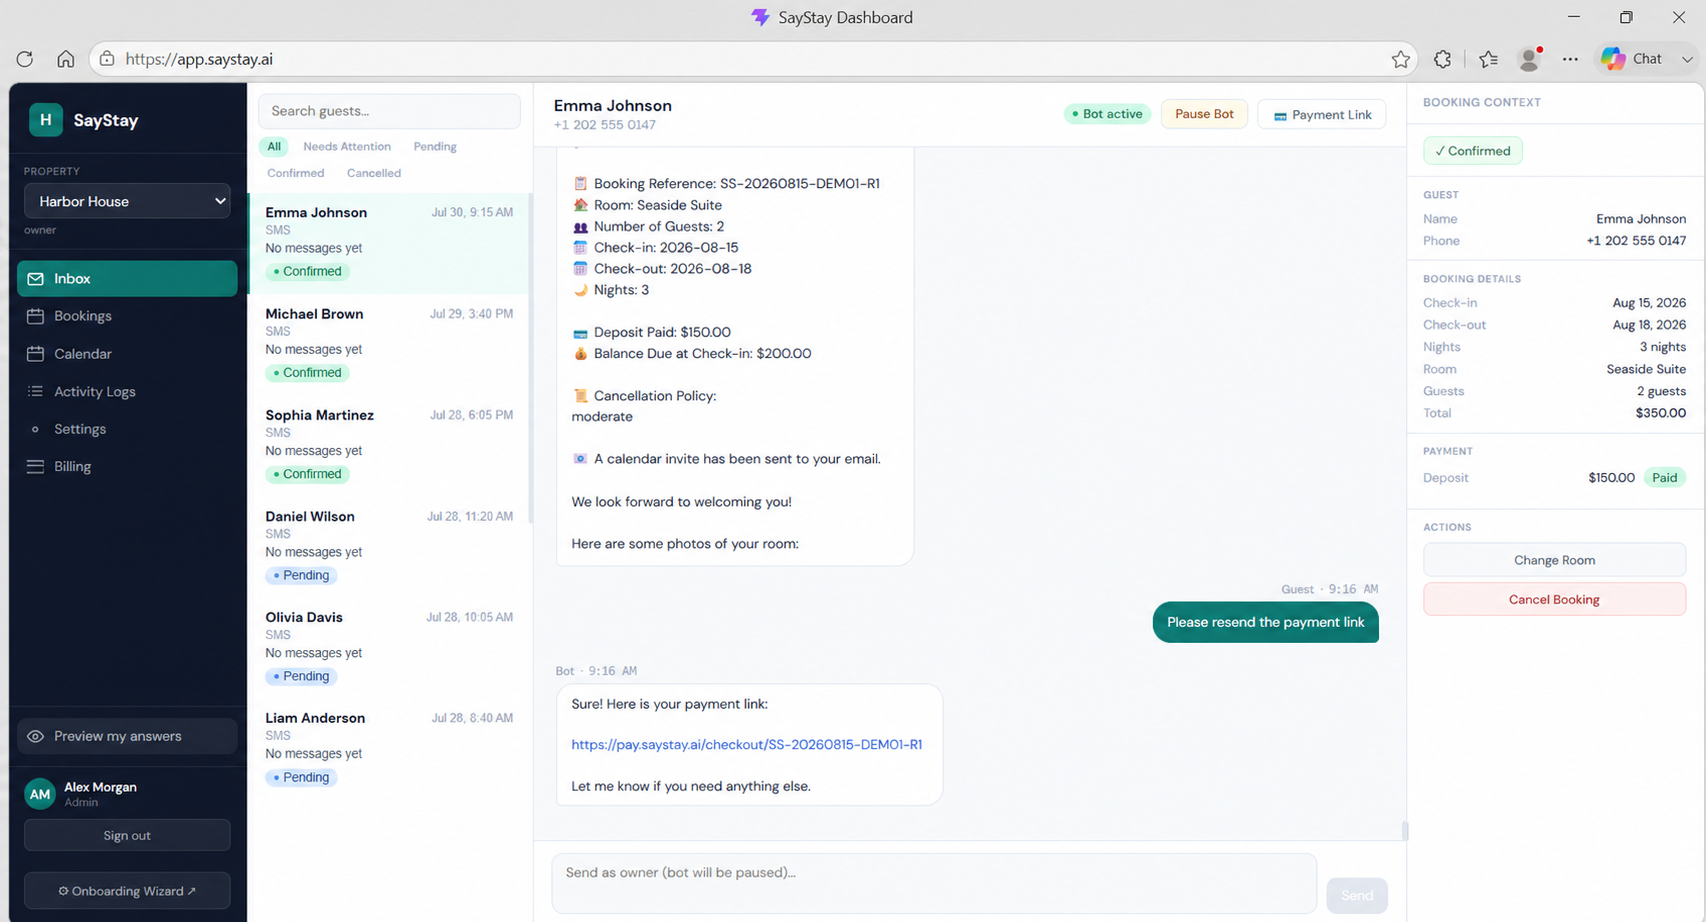
Task: Click the AM user avatar
Action: point(40,794)
